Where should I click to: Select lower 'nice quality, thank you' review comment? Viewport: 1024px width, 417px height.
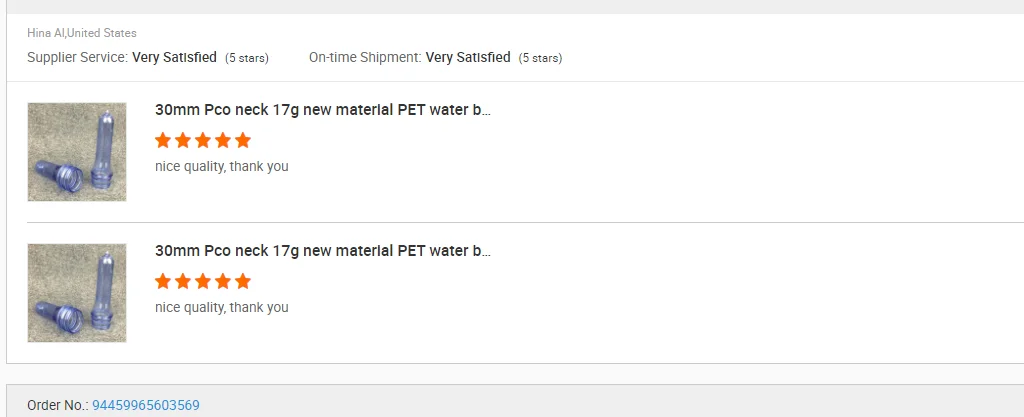[x=221, y=307]
